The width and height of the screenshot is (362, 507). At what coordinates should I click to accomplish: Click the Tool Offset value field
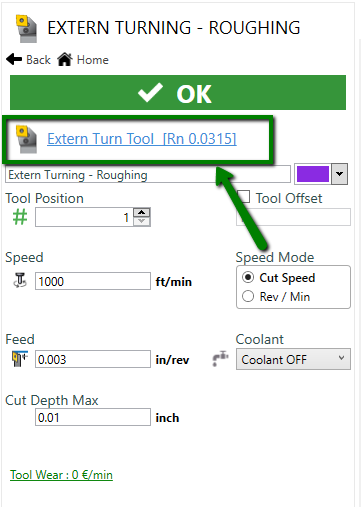click(293, 217)
